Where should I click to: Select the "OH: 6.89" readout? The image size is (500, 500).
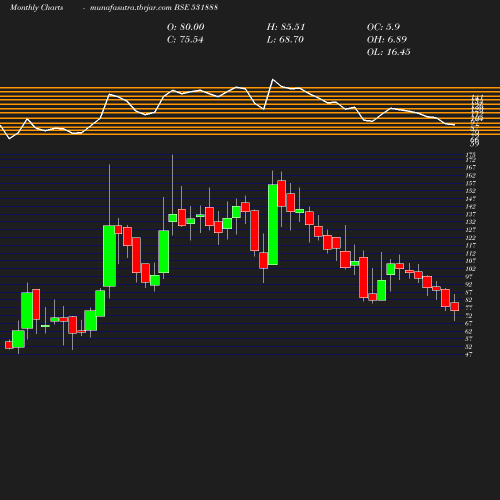tap(387, 40)
